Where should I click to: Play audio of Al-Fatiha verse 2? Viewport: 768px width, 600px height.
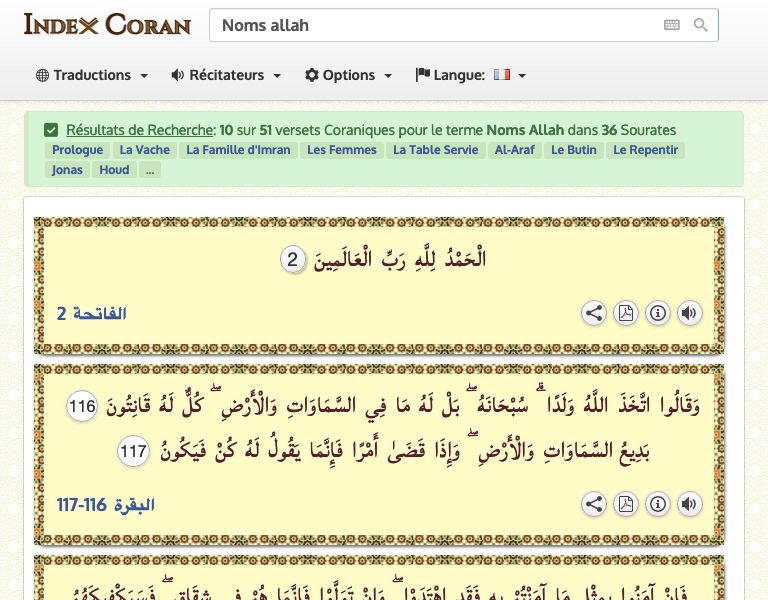tap(689, 313)
